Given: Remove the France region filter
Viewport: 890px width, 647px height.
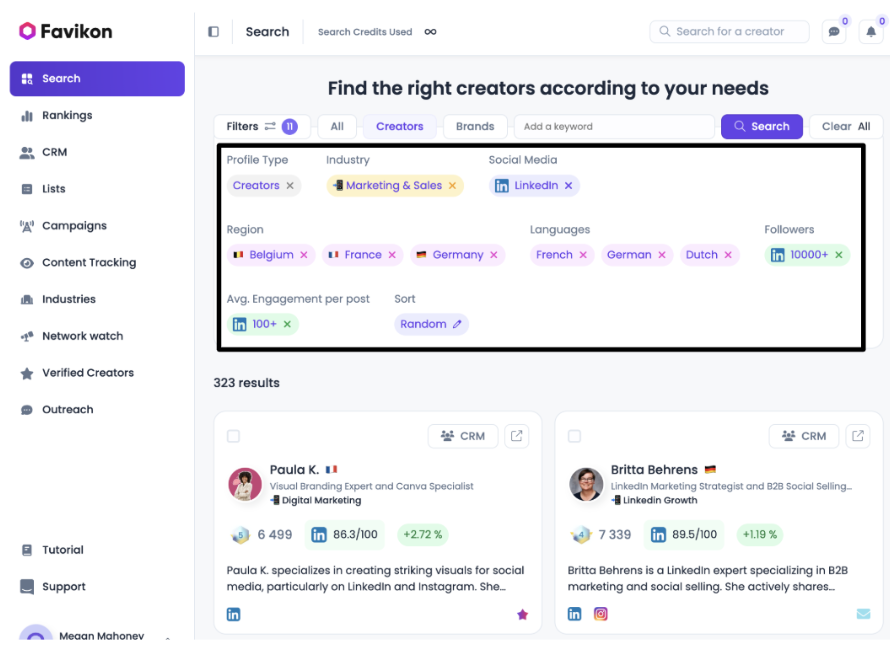Looking at the screenshot, I should 392,255.
